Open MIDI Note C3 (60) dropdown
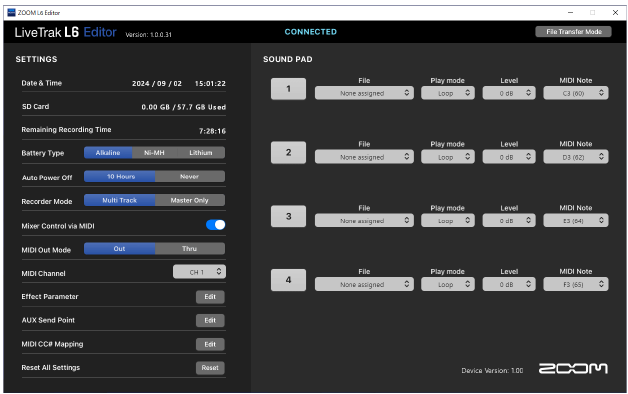628x394 pixels. pos(576,93)
